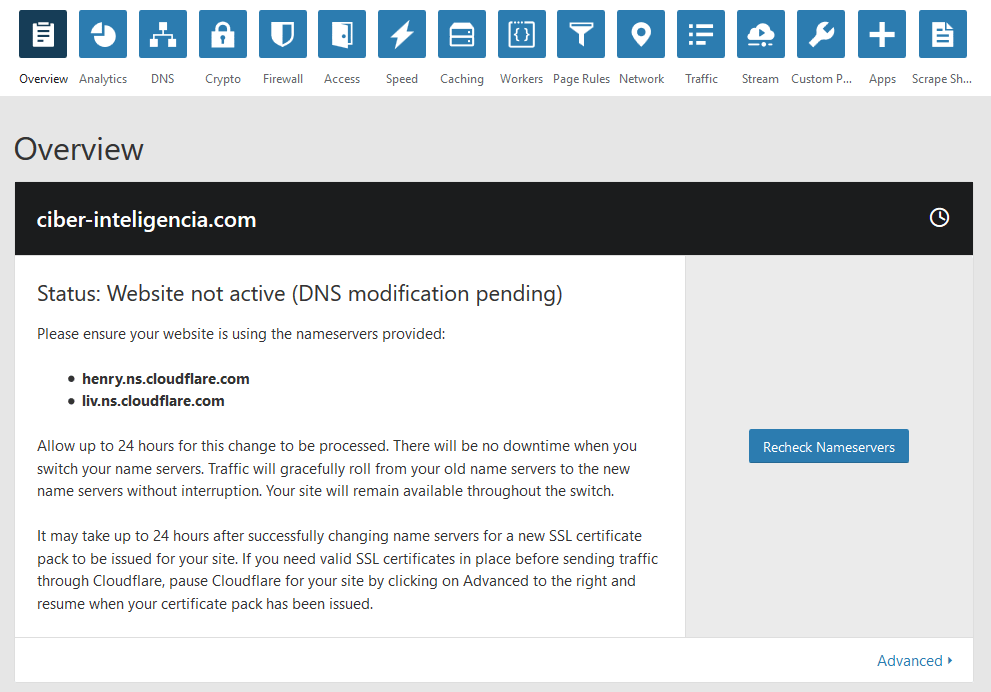Open the Caching drive icon
This screenshot has width=991, height=692.
click(x=462, y=34)
